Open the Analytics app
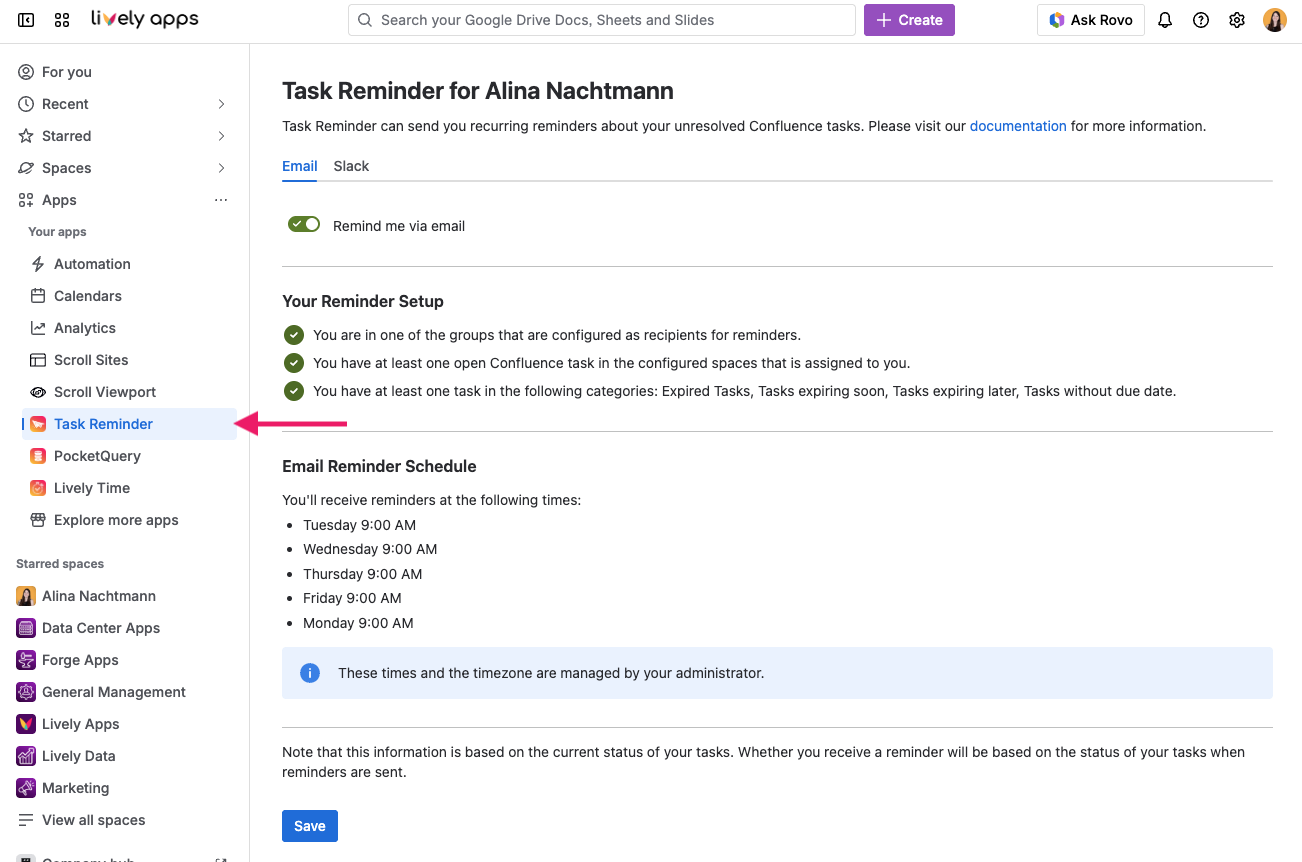The image size is (1302, 862). [83, 327]
